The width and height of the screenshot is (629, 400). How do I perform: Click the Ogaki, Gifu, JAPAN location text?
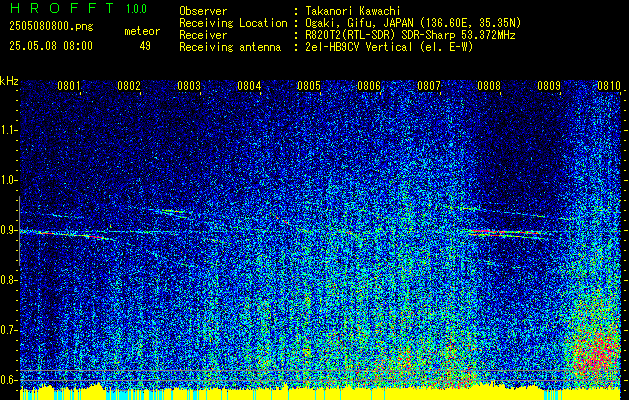(413, 23)
